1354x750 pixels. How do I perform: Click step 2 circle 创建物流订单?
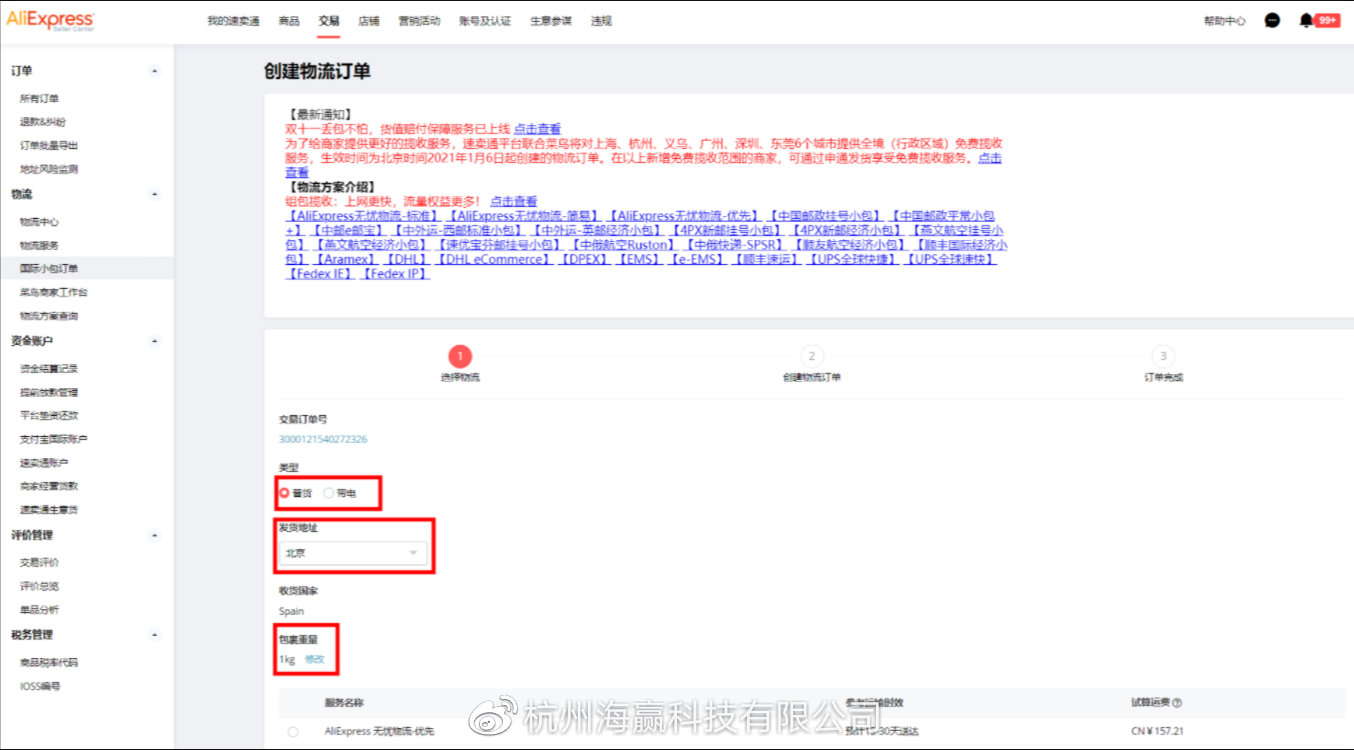(811, 356)
